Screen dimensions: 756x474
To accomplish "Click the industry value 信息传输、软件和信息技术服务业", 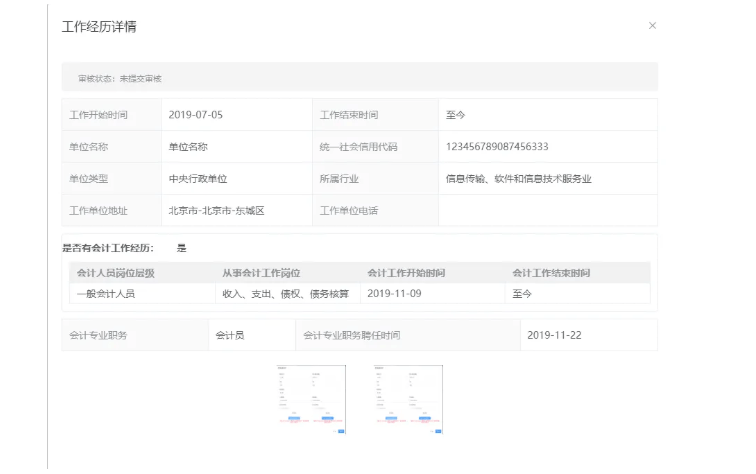I will pos(519,179).
